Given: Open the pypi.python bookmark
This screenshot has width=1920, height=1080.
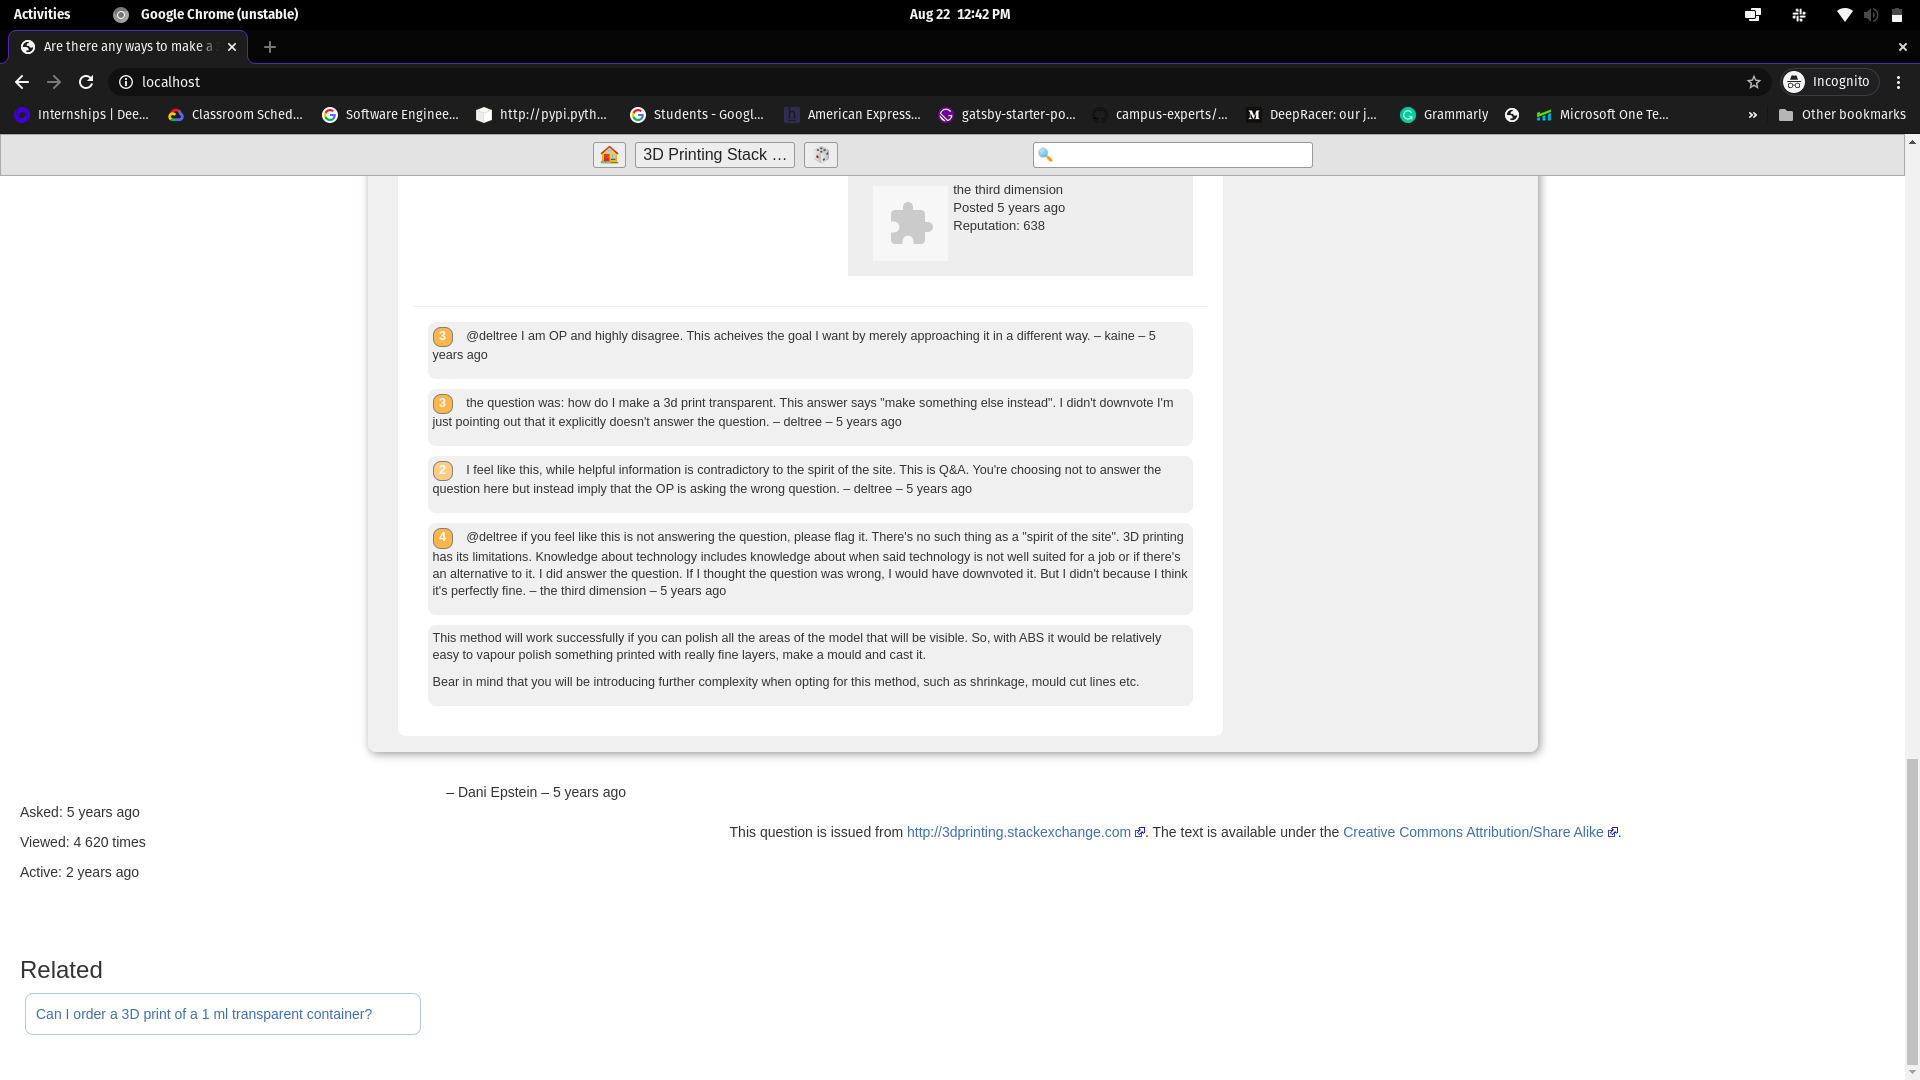Looking at the screenshot, I should (x=543, y=114).
